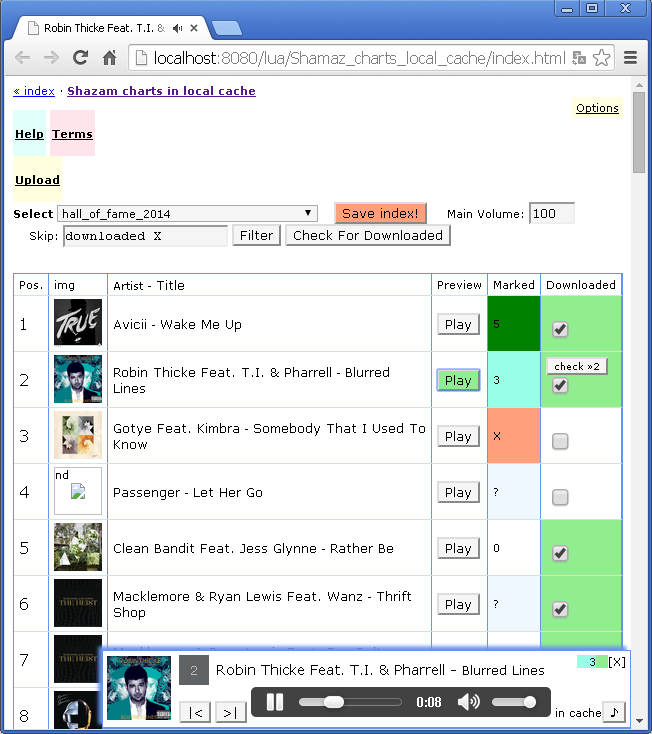
Task: Go back with browser back arrow
Action: (22, 58)
